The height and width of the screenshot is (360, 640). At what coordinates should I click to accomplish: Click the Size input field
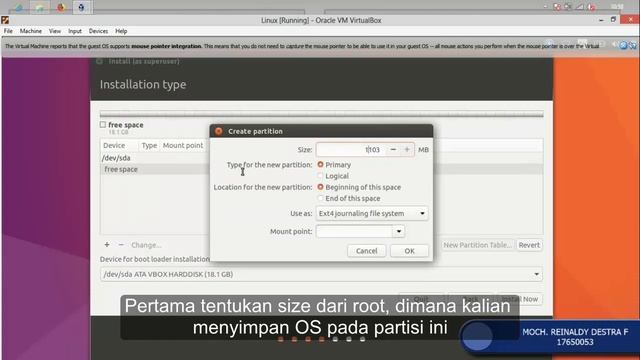(x=351, y=149)
